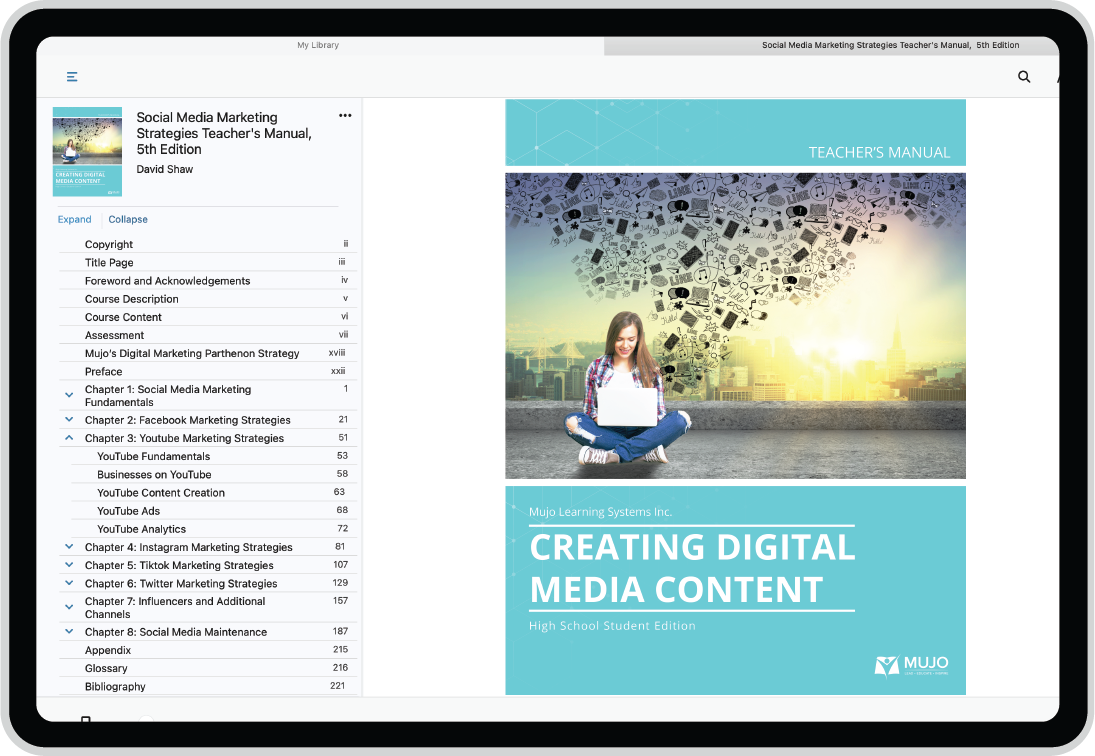Click the Collapse link
Screen dimensions: 1095x756
(x=128, y=219)
